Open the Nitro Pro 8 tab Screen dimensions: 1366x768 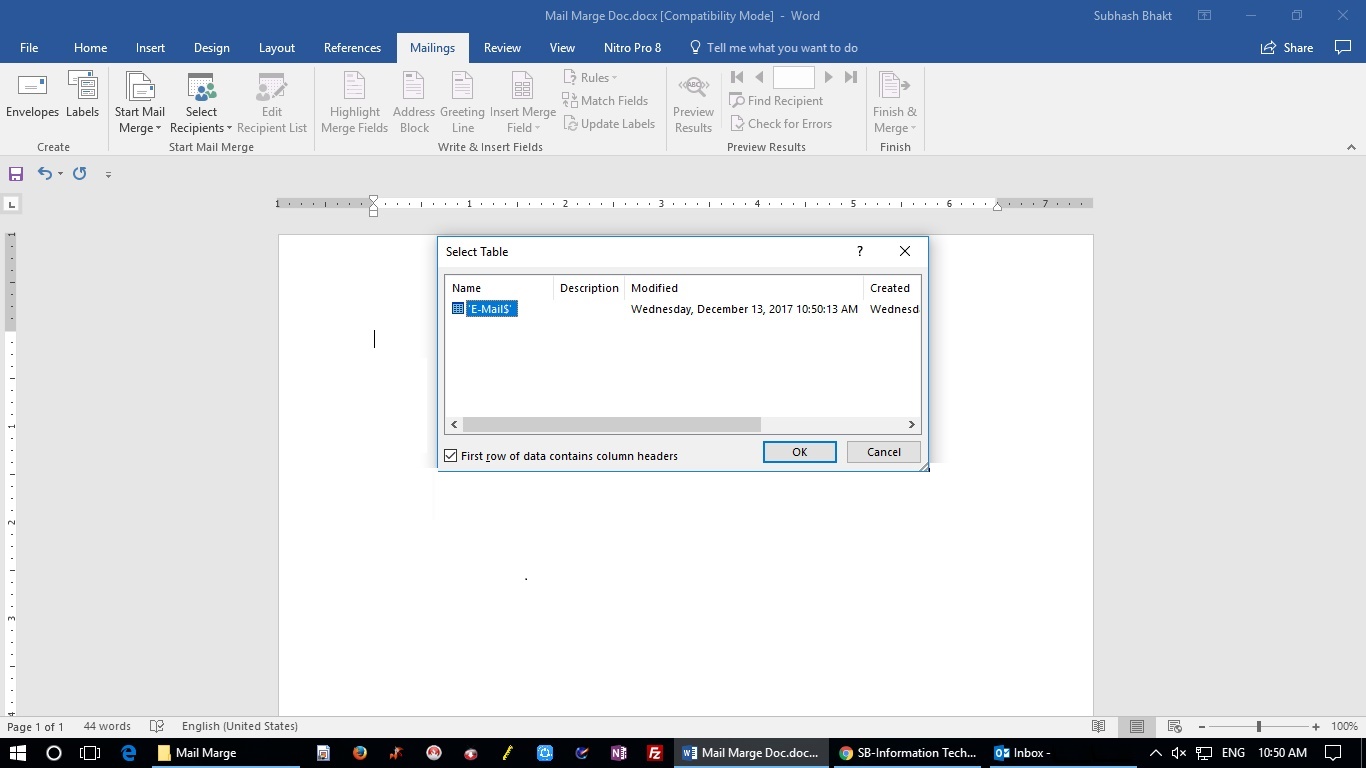click(x=632, y=47)
